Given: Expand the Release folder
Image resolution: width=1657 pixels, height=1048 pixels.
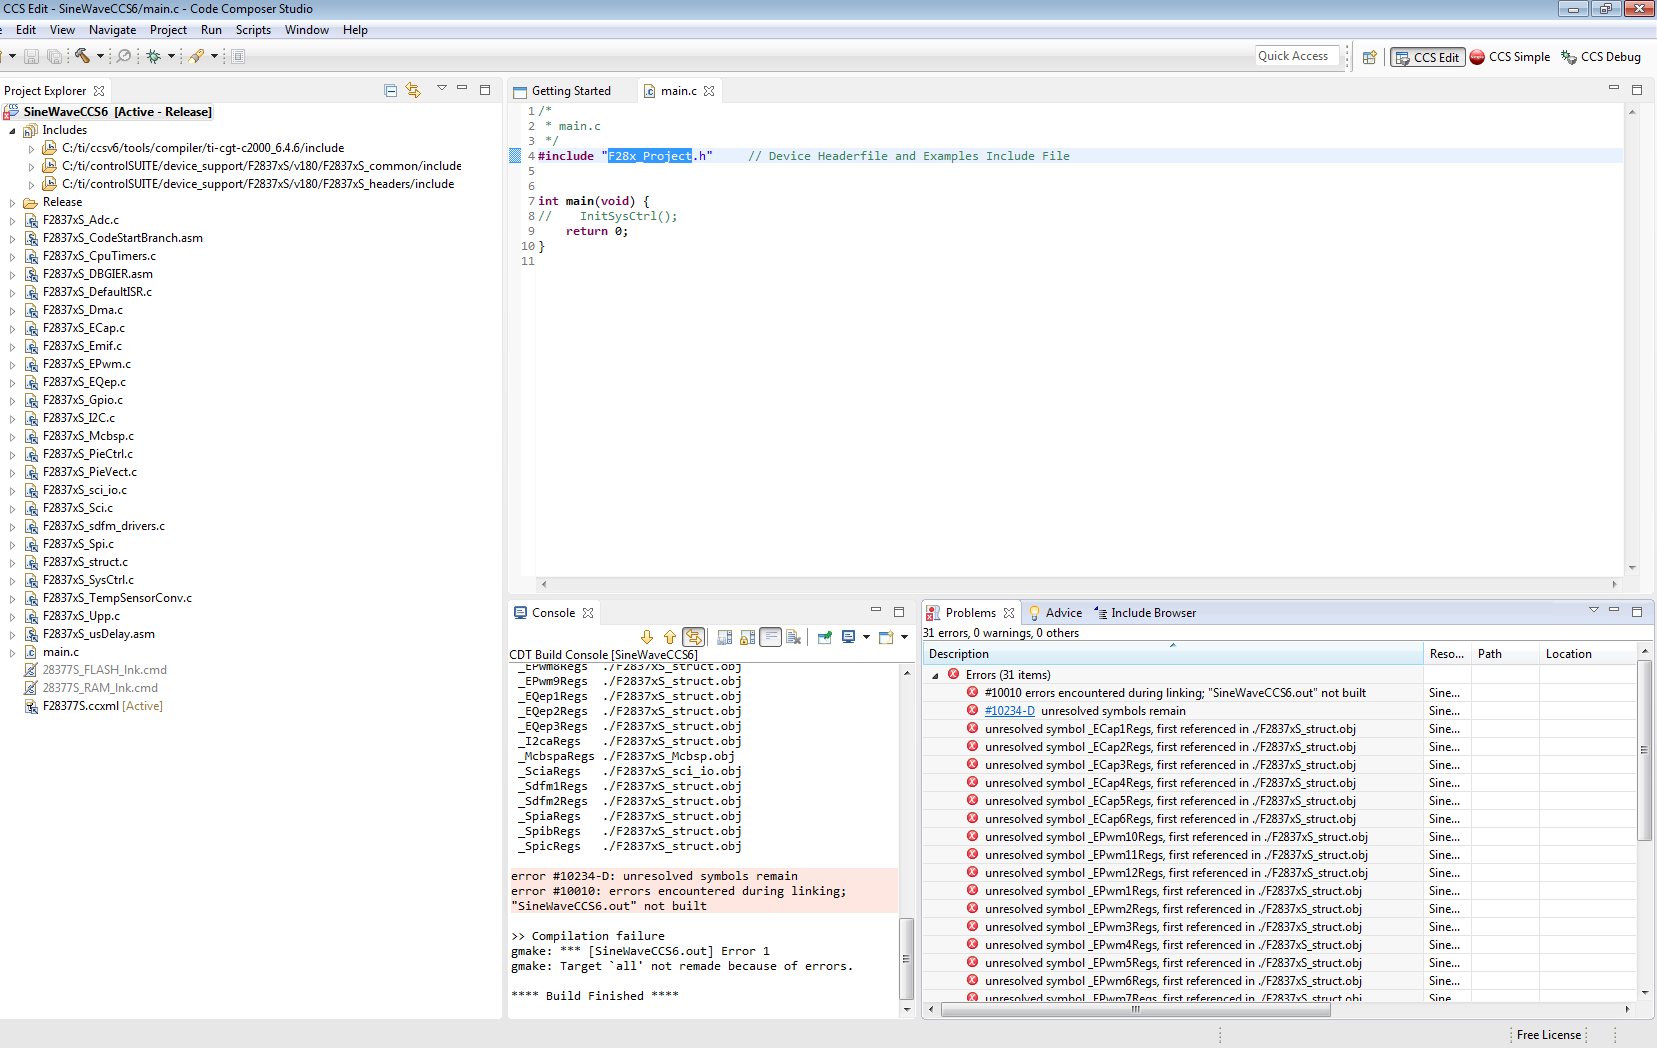Looking at the screenshot, I should (x=12, y=203).
